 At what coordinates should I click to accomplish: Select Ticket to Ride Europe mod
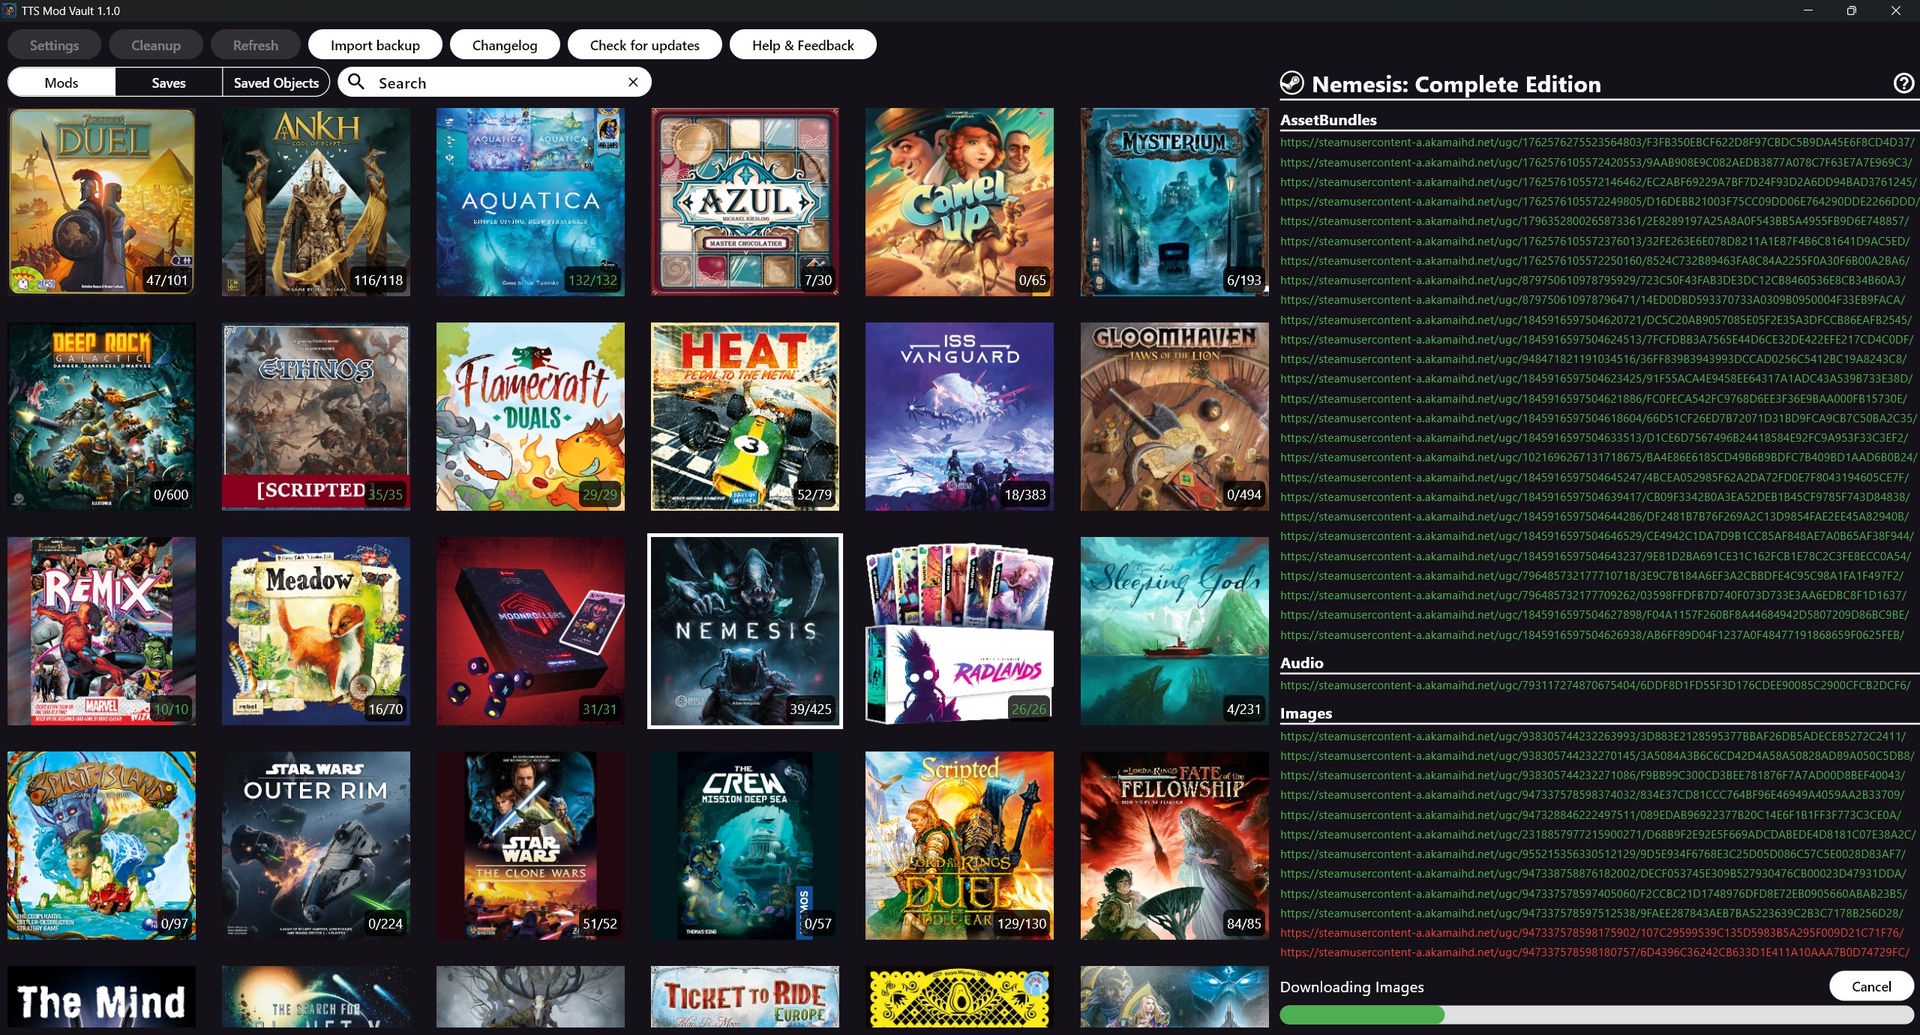745,998
